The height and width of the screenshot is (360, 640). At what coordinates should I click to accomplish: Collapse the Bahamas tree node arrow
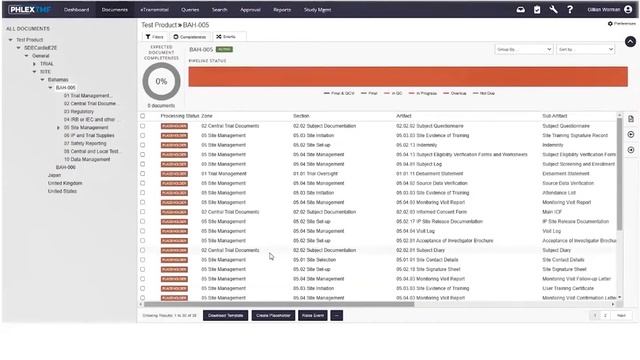coord(42,80)
